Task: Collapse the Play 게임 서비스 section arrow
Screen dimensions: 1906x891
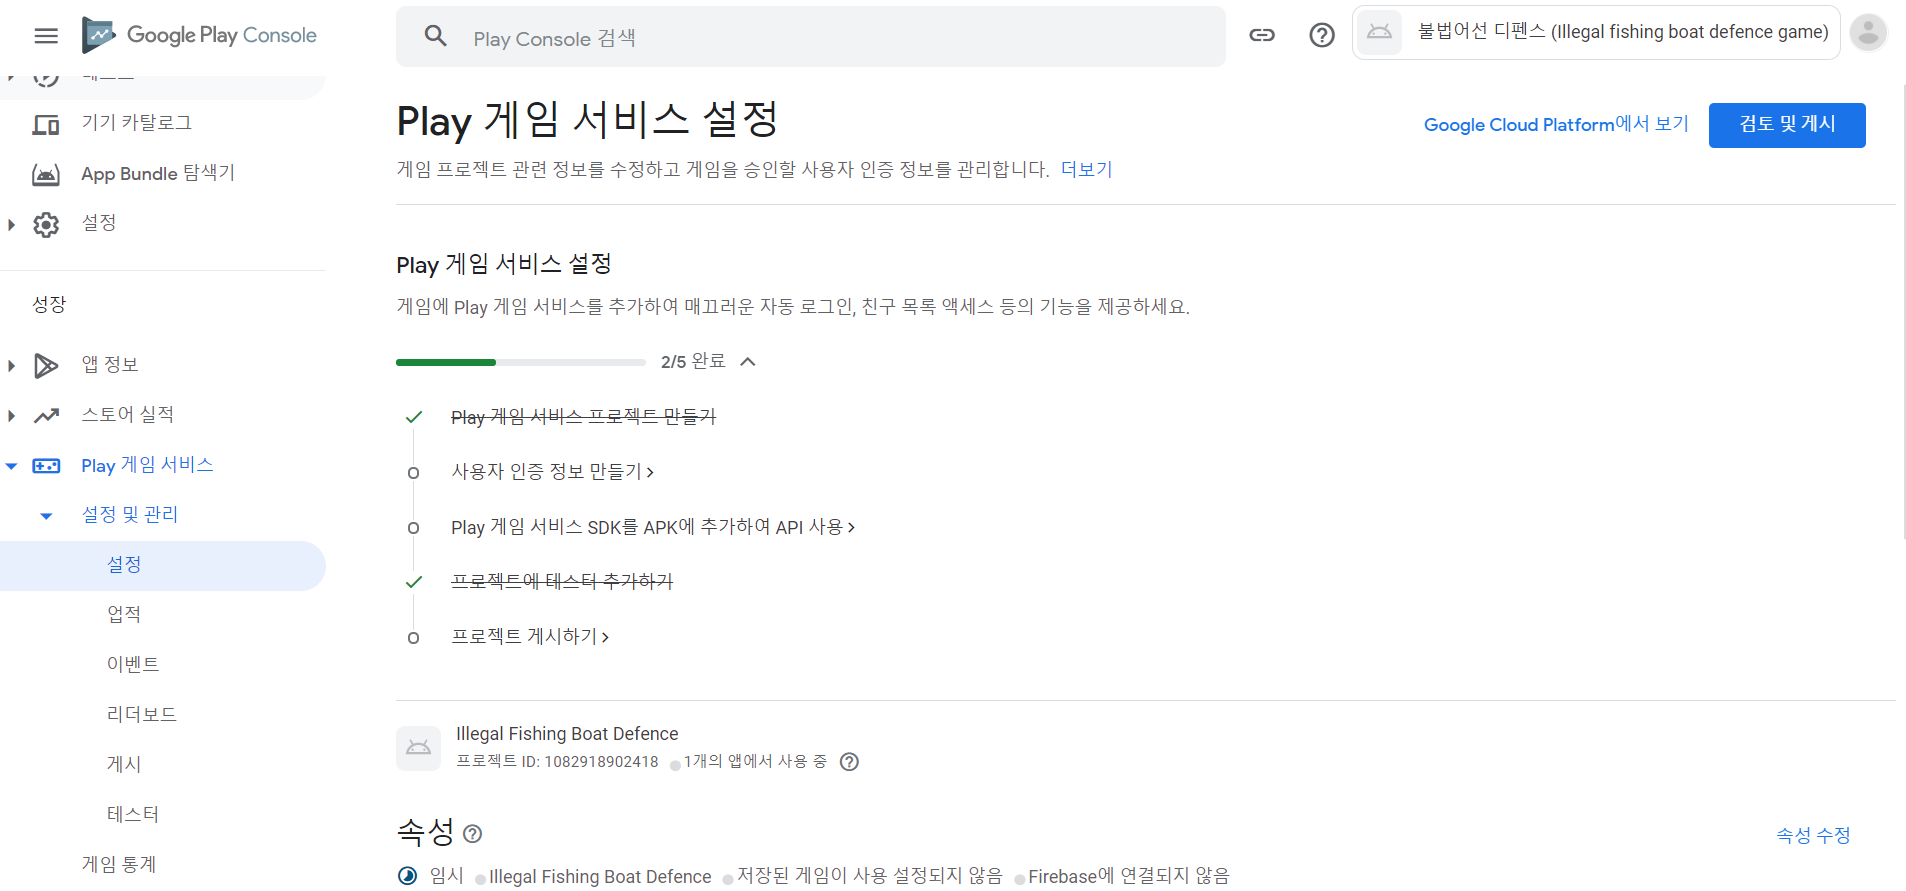Action: coord(11,466)
